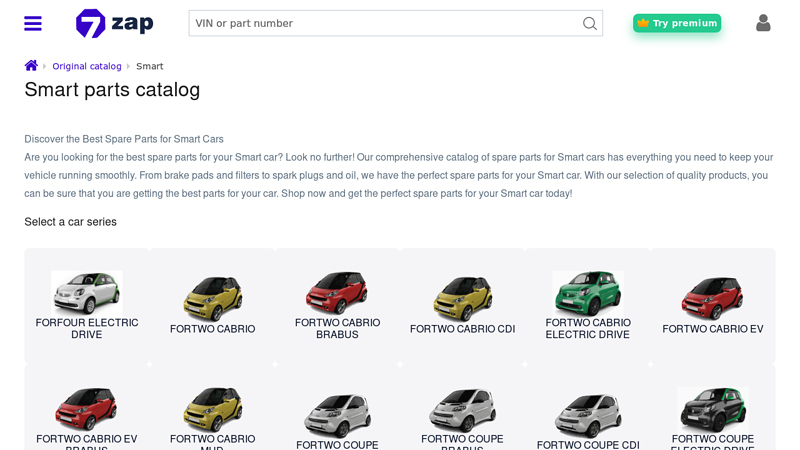The image size is (800, 450).
Task: Open the hamburger menu
Action: tap(33, 23)
